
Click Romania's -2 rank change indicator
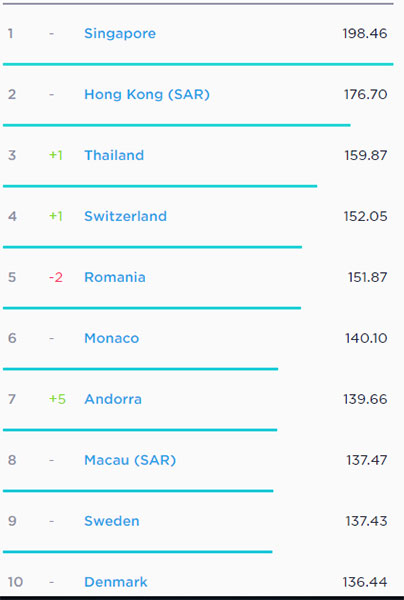(56, 277)
